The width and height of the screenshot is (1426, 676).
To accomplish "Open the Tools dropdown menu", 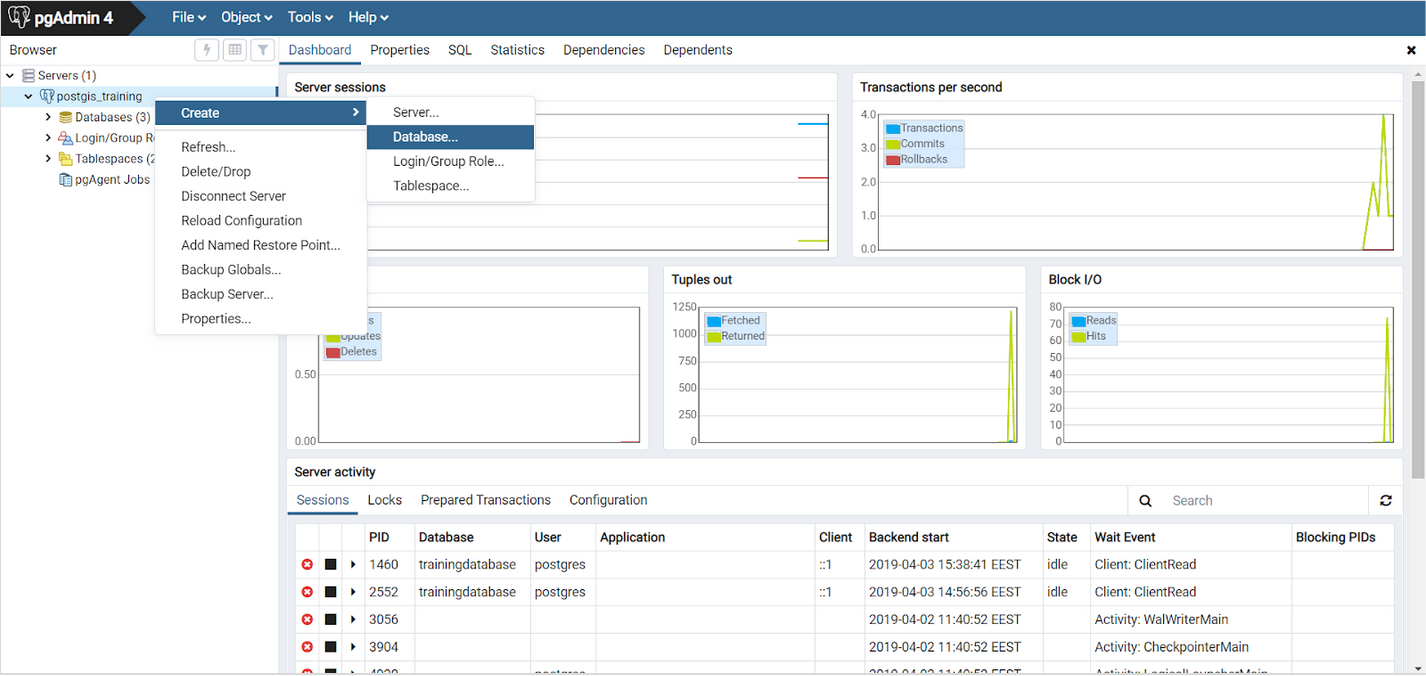I will (309, 17).
